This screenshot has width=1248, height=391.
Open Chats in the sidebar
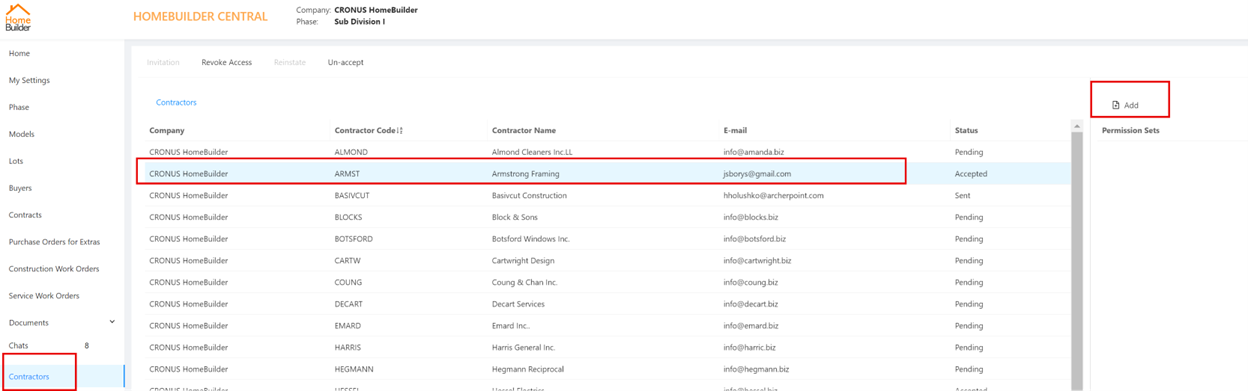pos(19,346)
